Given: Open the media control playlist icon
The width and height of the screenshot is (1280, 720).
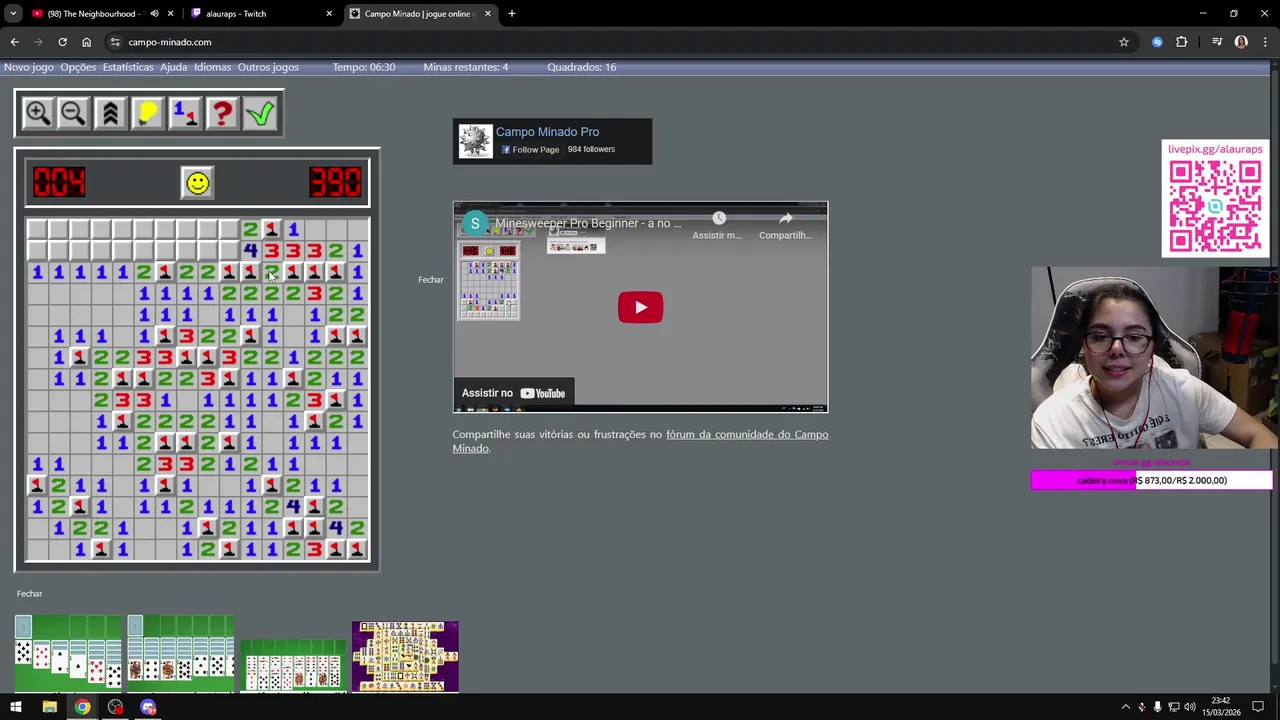Looking at the screenshot, I should tap(1217, 42).
